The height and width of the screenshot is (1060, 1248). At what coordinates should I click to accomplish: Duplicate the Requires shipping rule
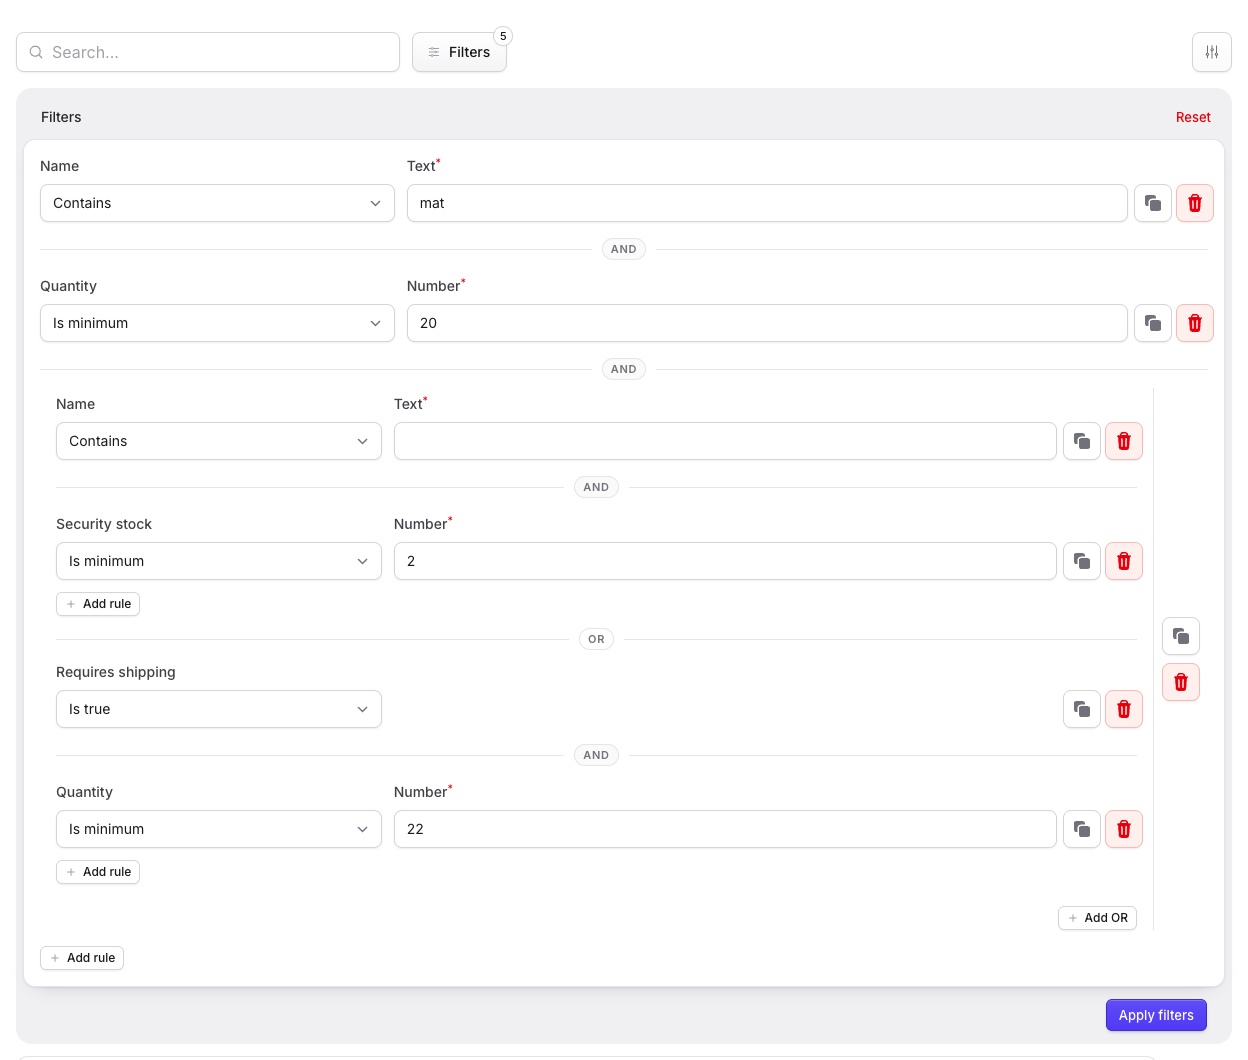[1082, 709]
